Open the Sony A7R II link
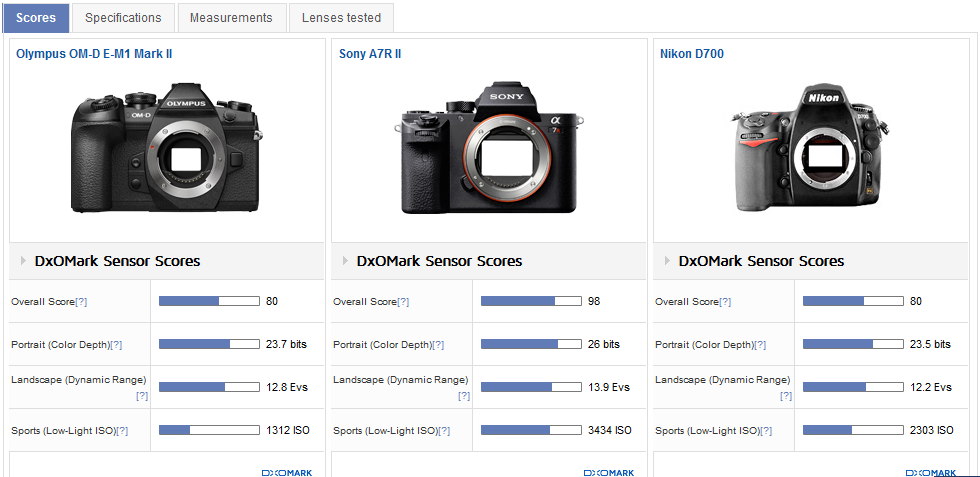The width and height of the screenshot is (980, 477). tap(370, 54)
